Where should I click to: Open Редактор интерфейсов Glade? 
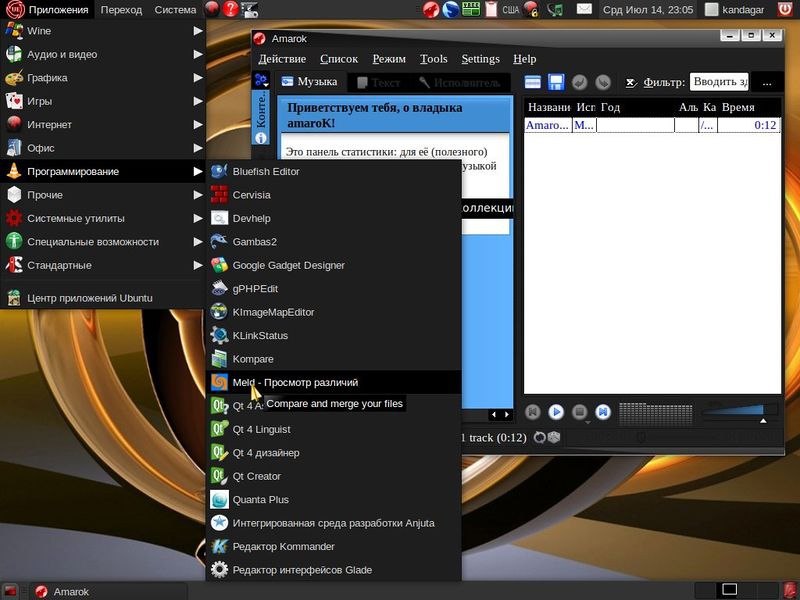tap(334, 570)
